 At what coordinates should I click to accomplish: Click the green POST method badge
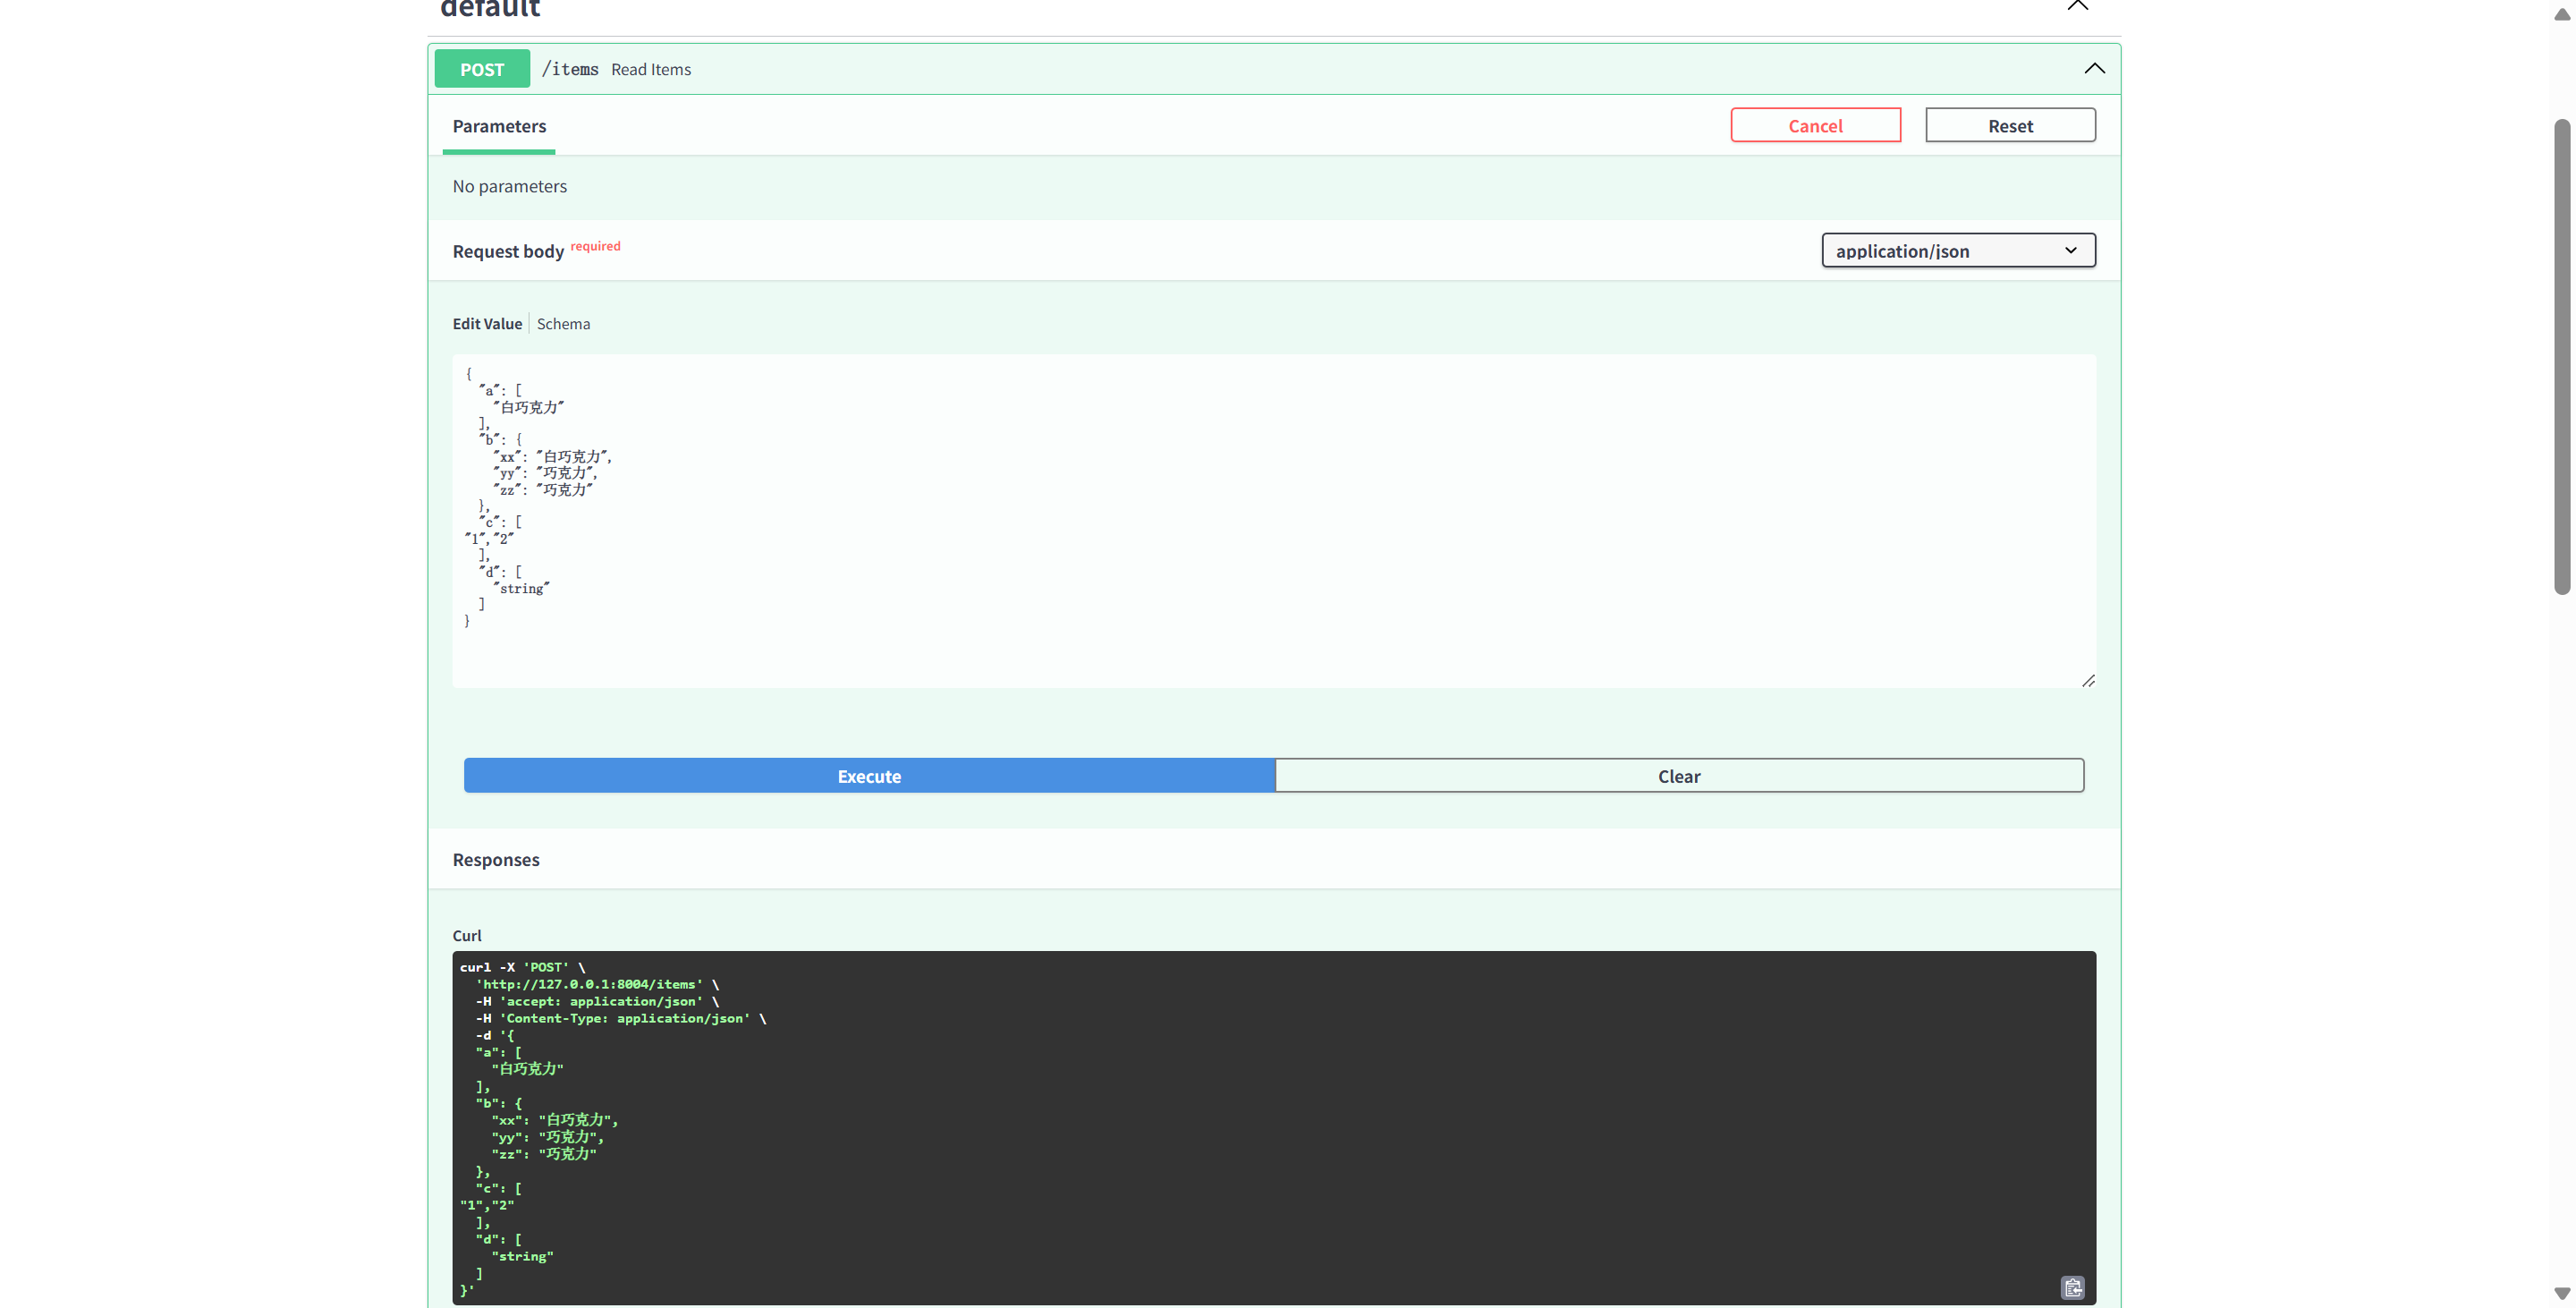click(482, 69)
